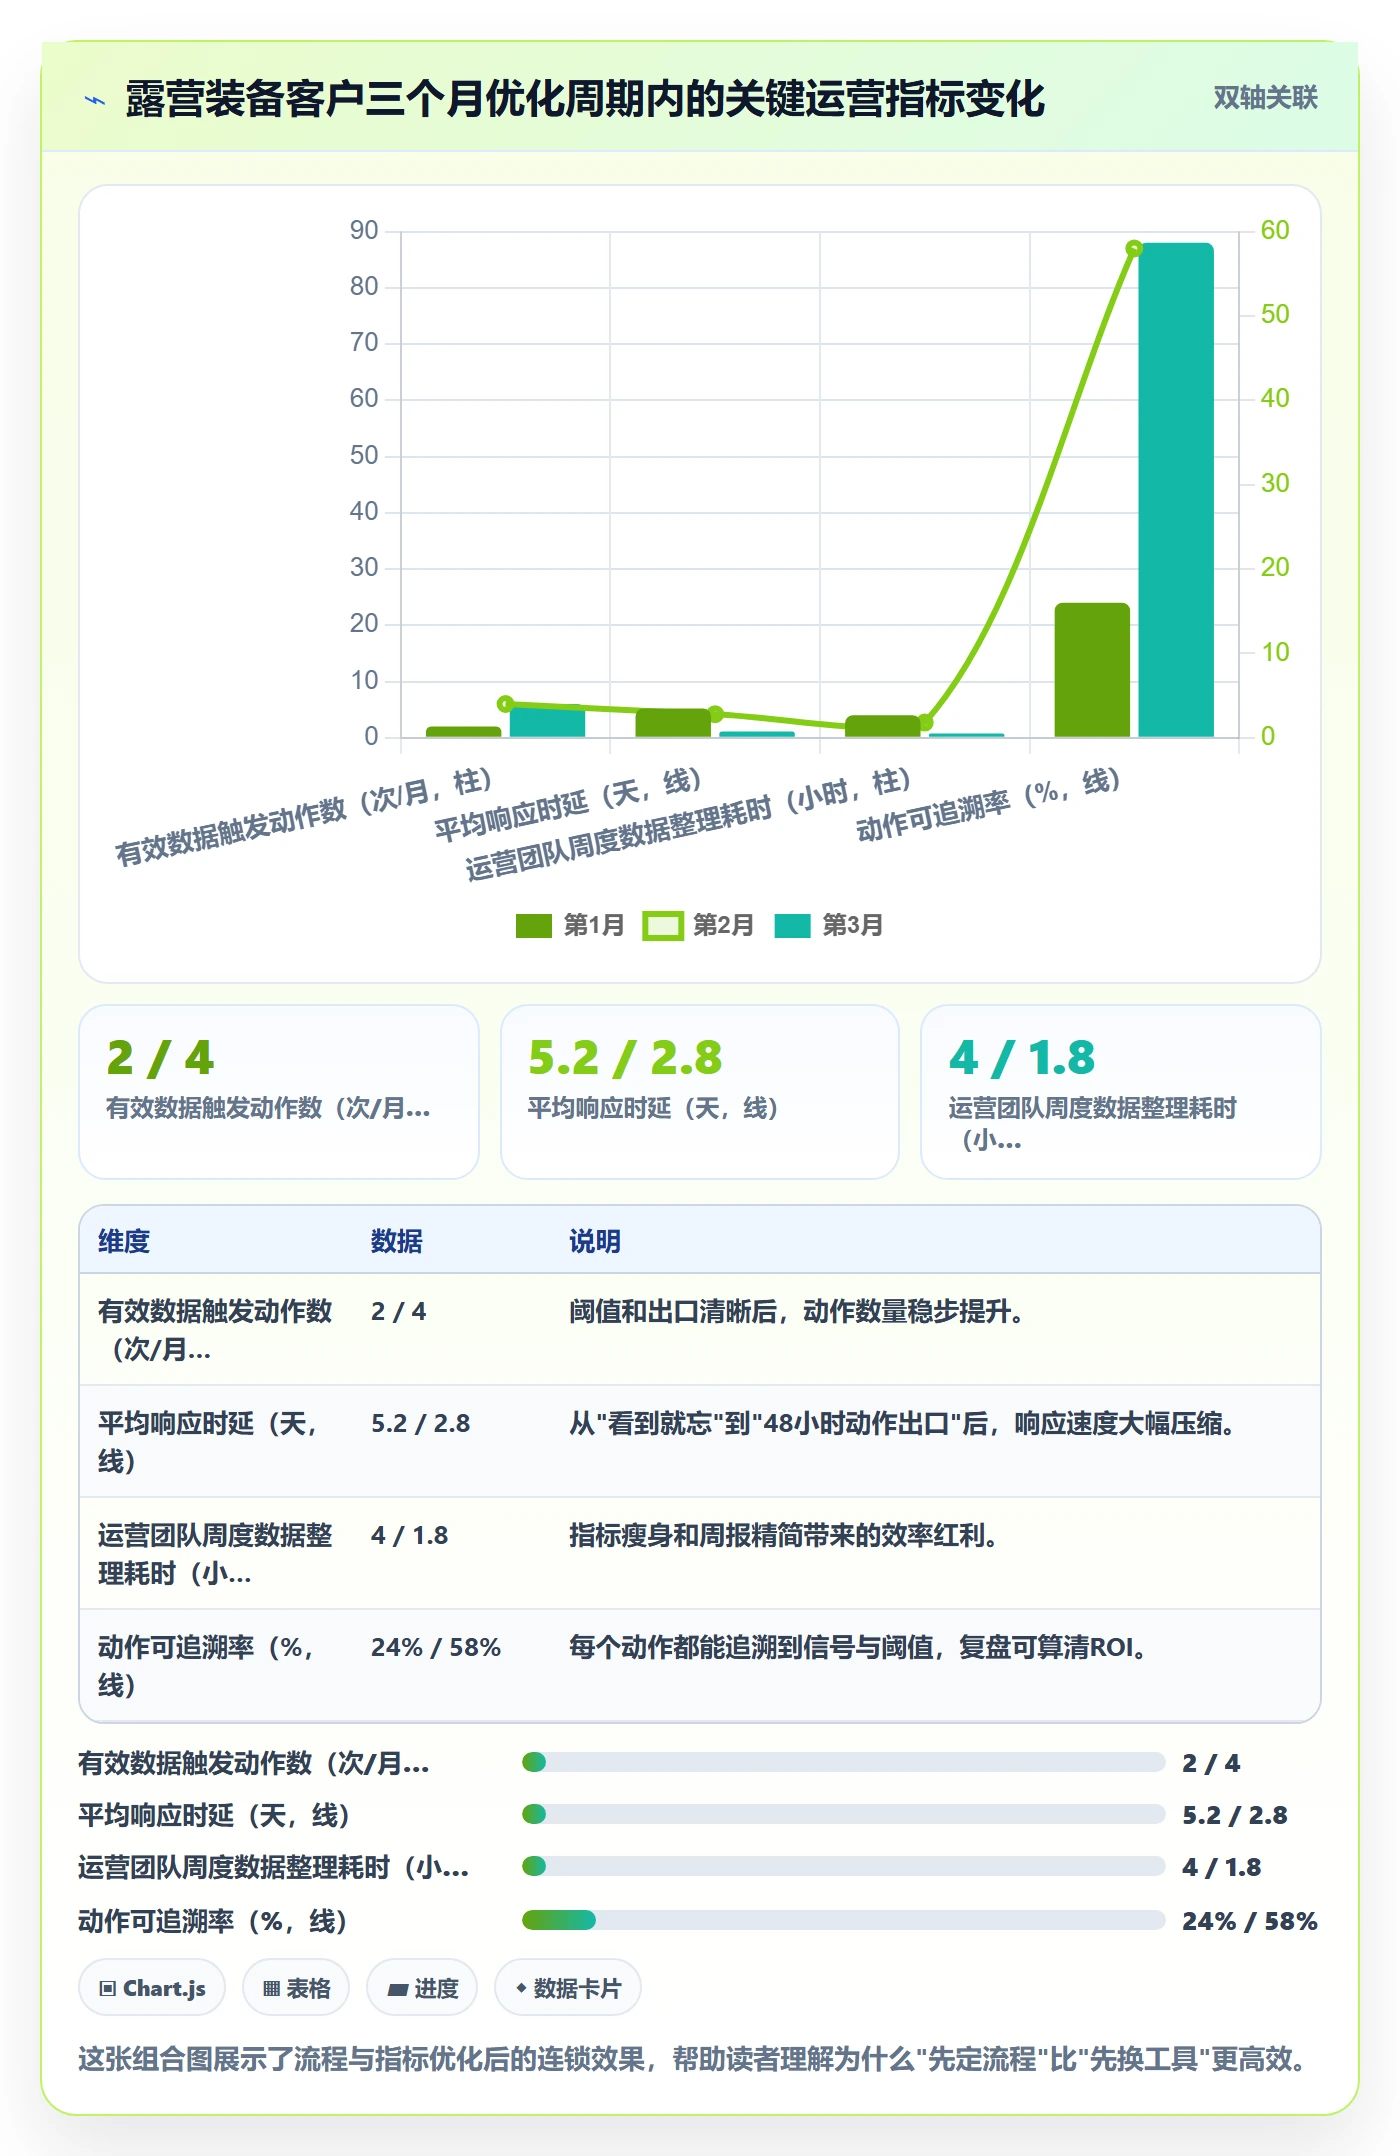Click the footer caption starting 这张组合图展示了

pyautogui.click(x=695, y=2060)
